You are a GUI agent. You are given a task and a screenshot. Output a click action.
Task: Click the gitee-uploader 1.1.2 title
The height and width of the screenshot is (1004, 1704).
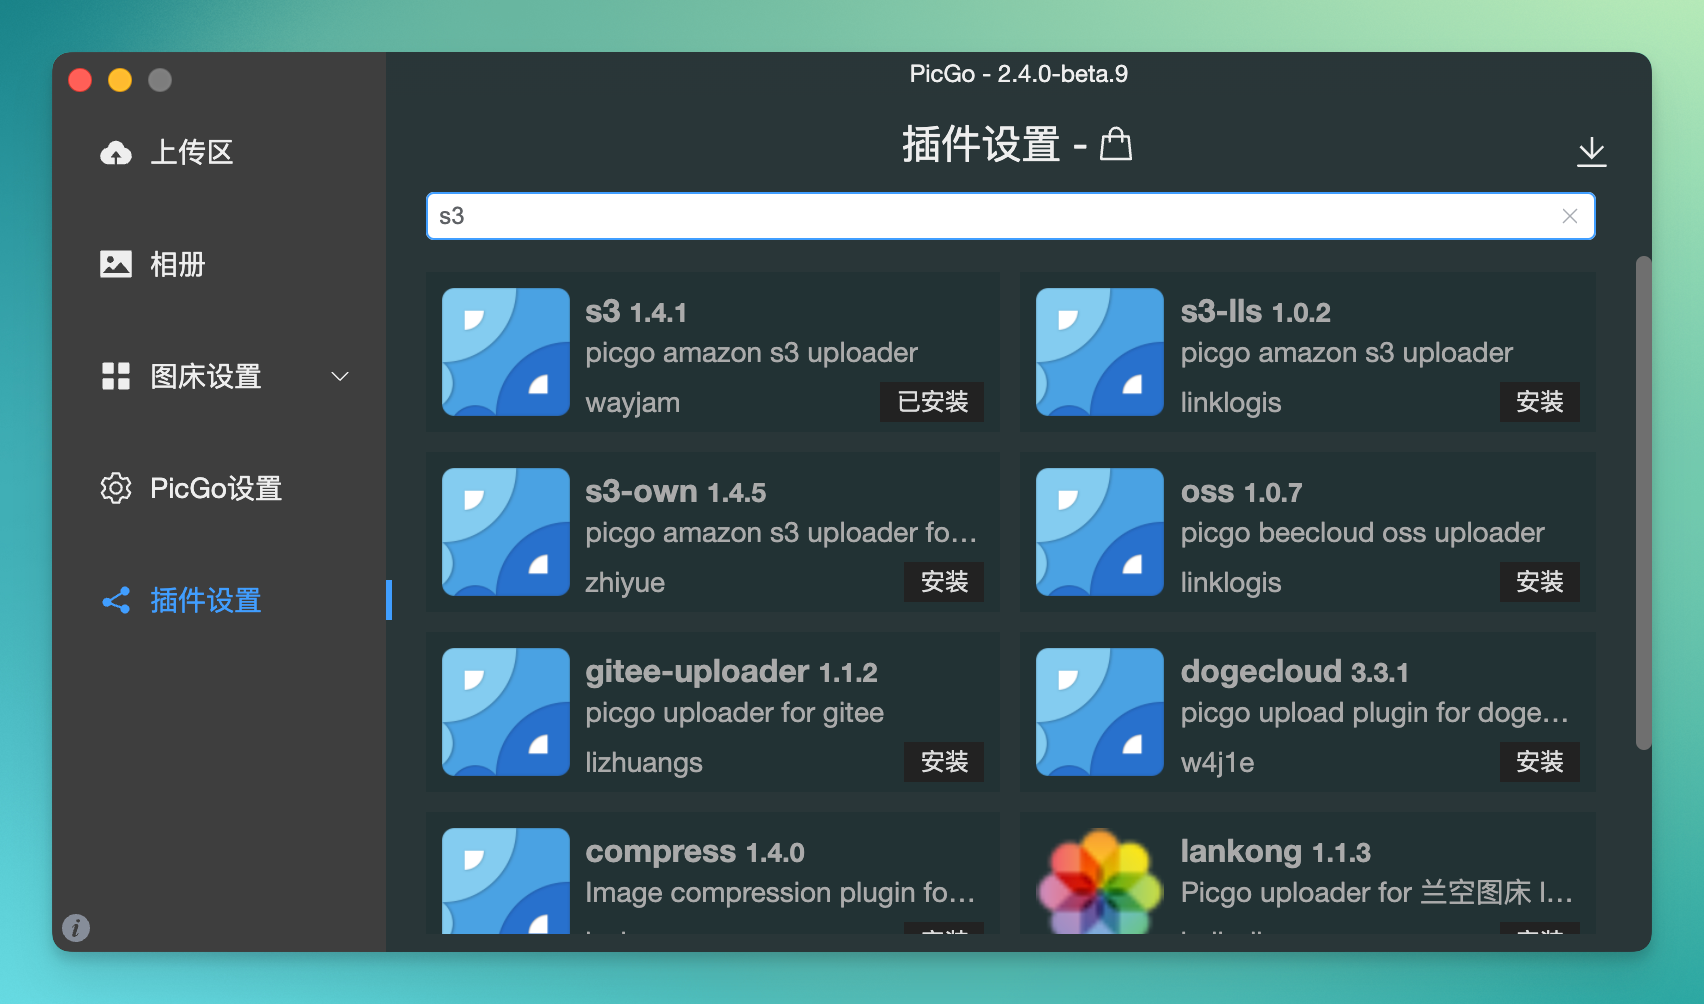pyautogui.click(x=732, y=672)
